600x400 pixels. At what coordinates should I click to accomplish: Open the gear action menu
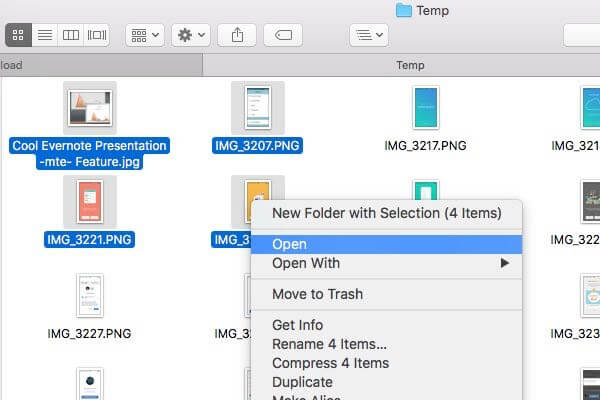pyautogui.click(x=191, y=35)
